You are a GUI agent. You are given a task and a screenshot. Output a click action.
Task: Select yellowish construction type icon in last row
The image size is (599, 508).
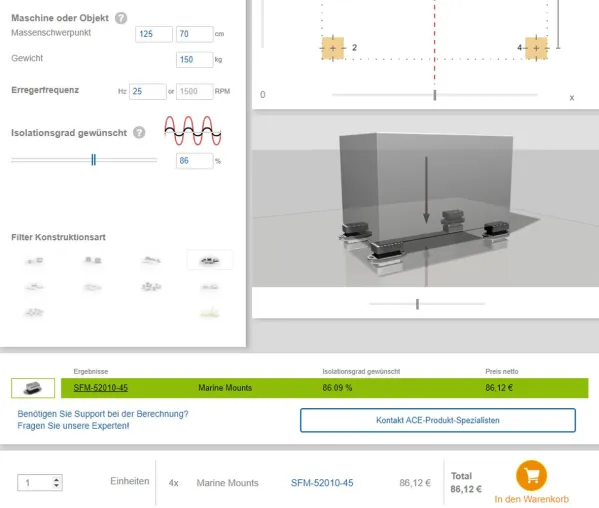(x=210, y=312)
